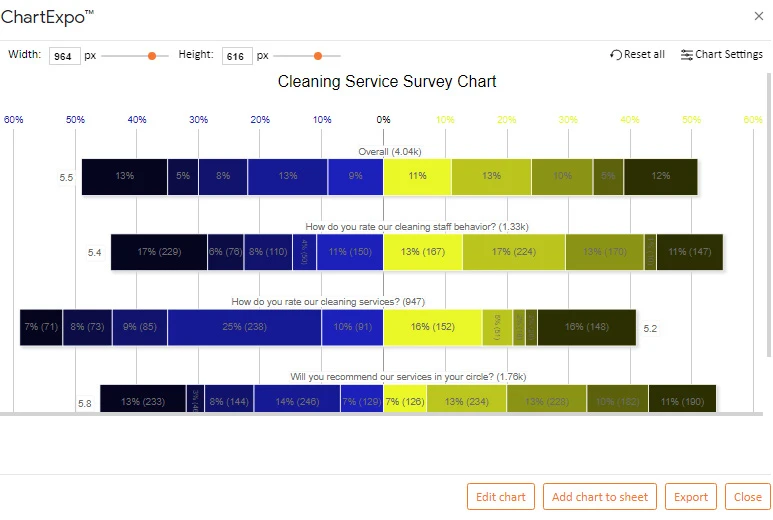Click the Close button at the bottom
Viewport: 773px width, 520px height.
click(747, 496)
